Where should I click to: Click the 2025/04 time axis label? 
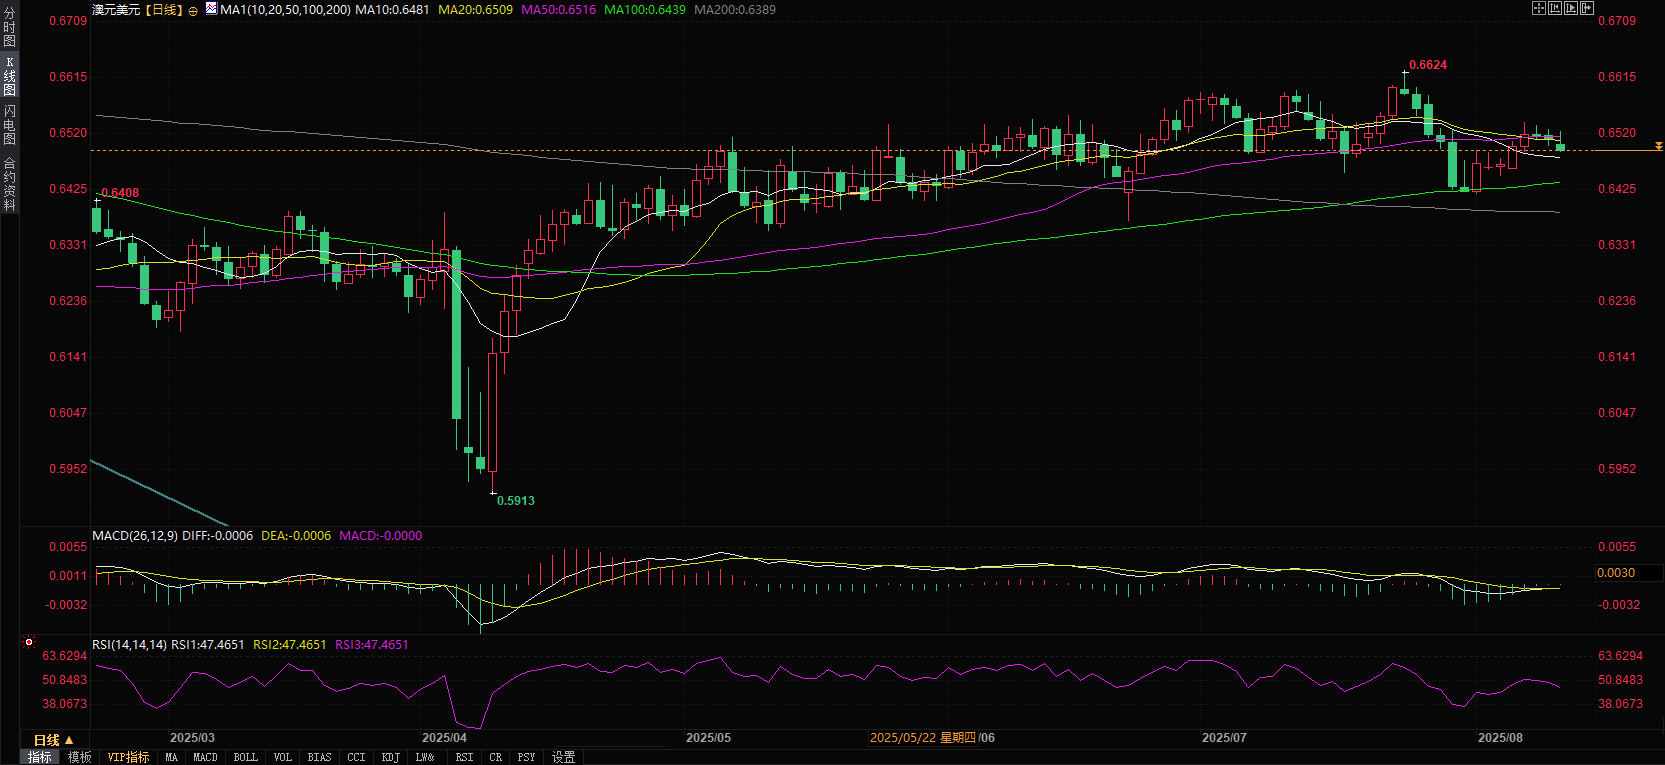(x=445, y=737)
